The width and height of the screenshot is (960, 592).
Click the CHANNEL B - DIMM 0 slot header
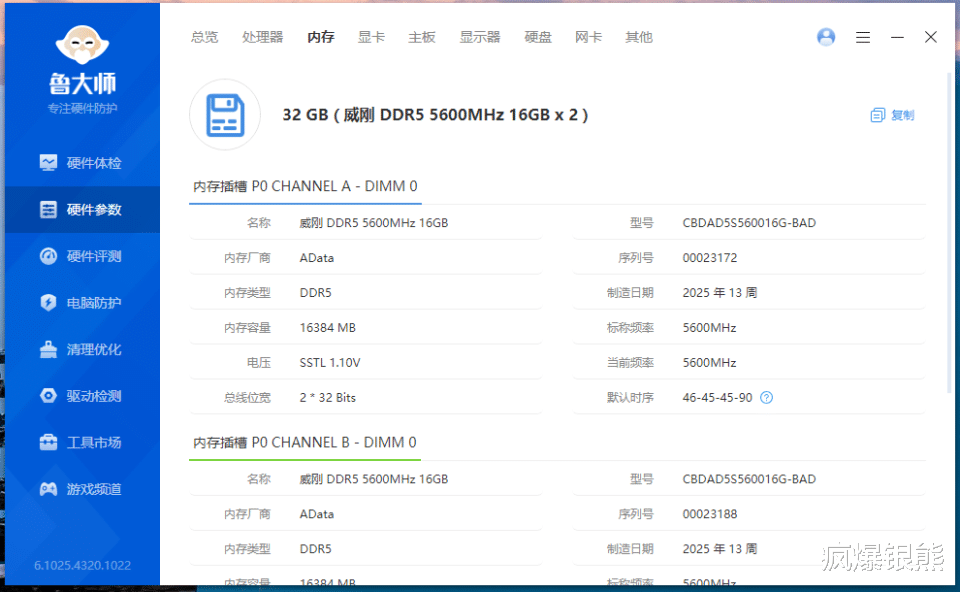coord(304,442)
